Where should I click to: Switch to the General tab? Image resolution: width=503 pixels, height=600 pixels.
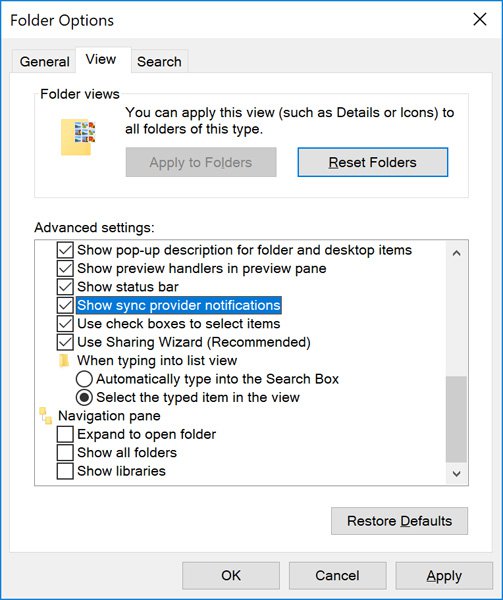pyautogui.click(x=44, y=61)
